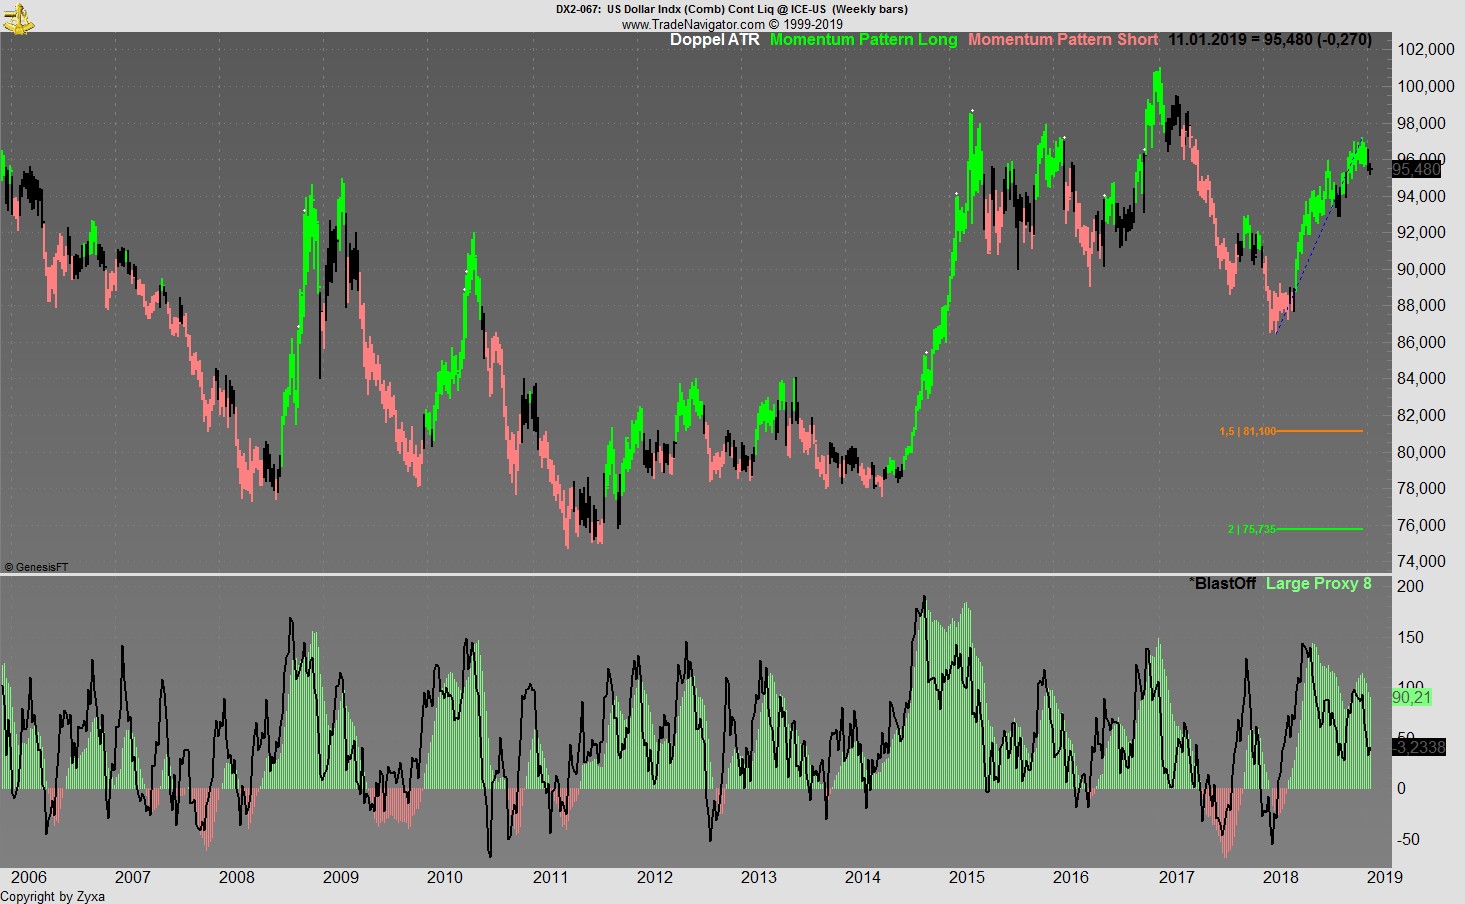Click the 100,000 price axis label
The width and height of the screenshot is (1465, 904).
(1425, 86)
